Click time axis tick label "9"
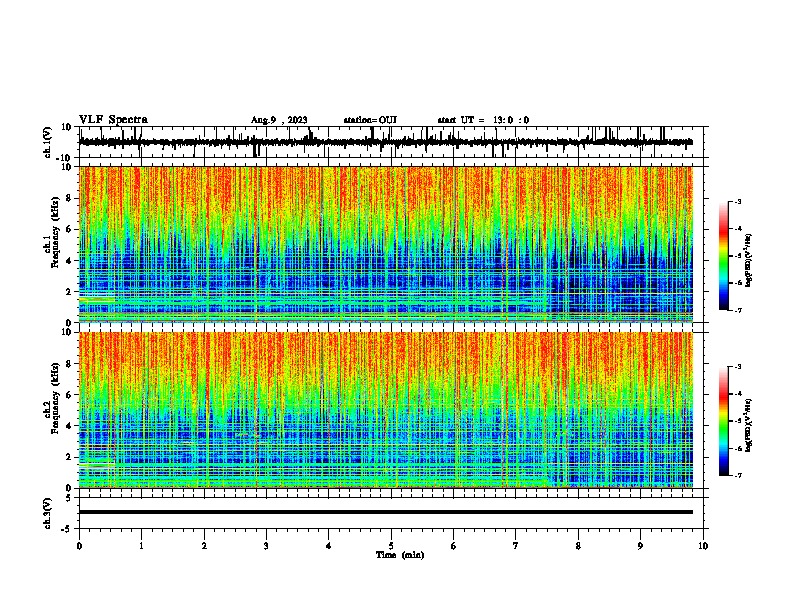This screenshot has width=792, height=612. [x=640, y=546]
